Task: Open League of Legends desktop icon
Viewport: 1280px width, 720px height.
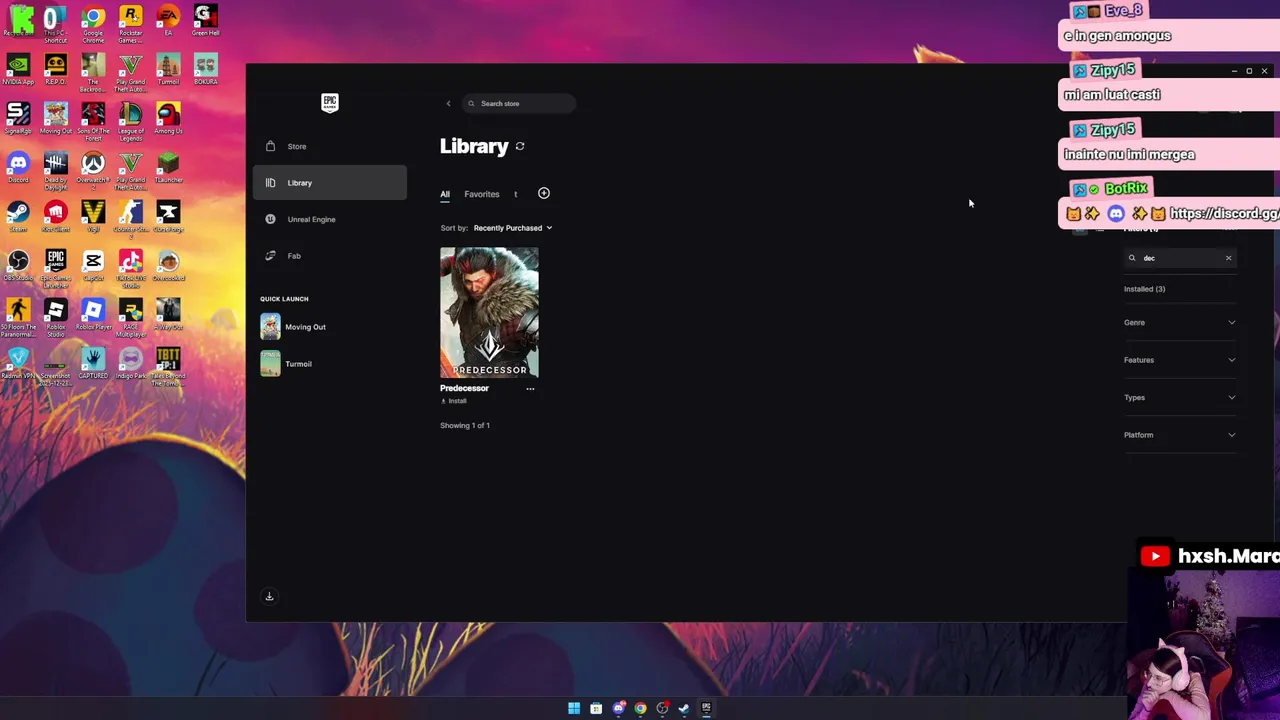Action: (130, 122)
